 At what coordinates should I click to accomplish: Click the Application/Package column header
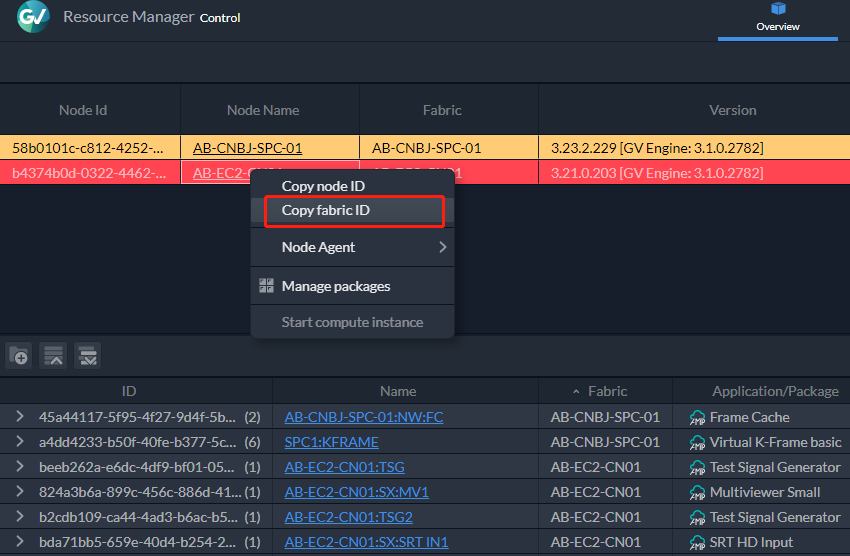coord(775,391)
